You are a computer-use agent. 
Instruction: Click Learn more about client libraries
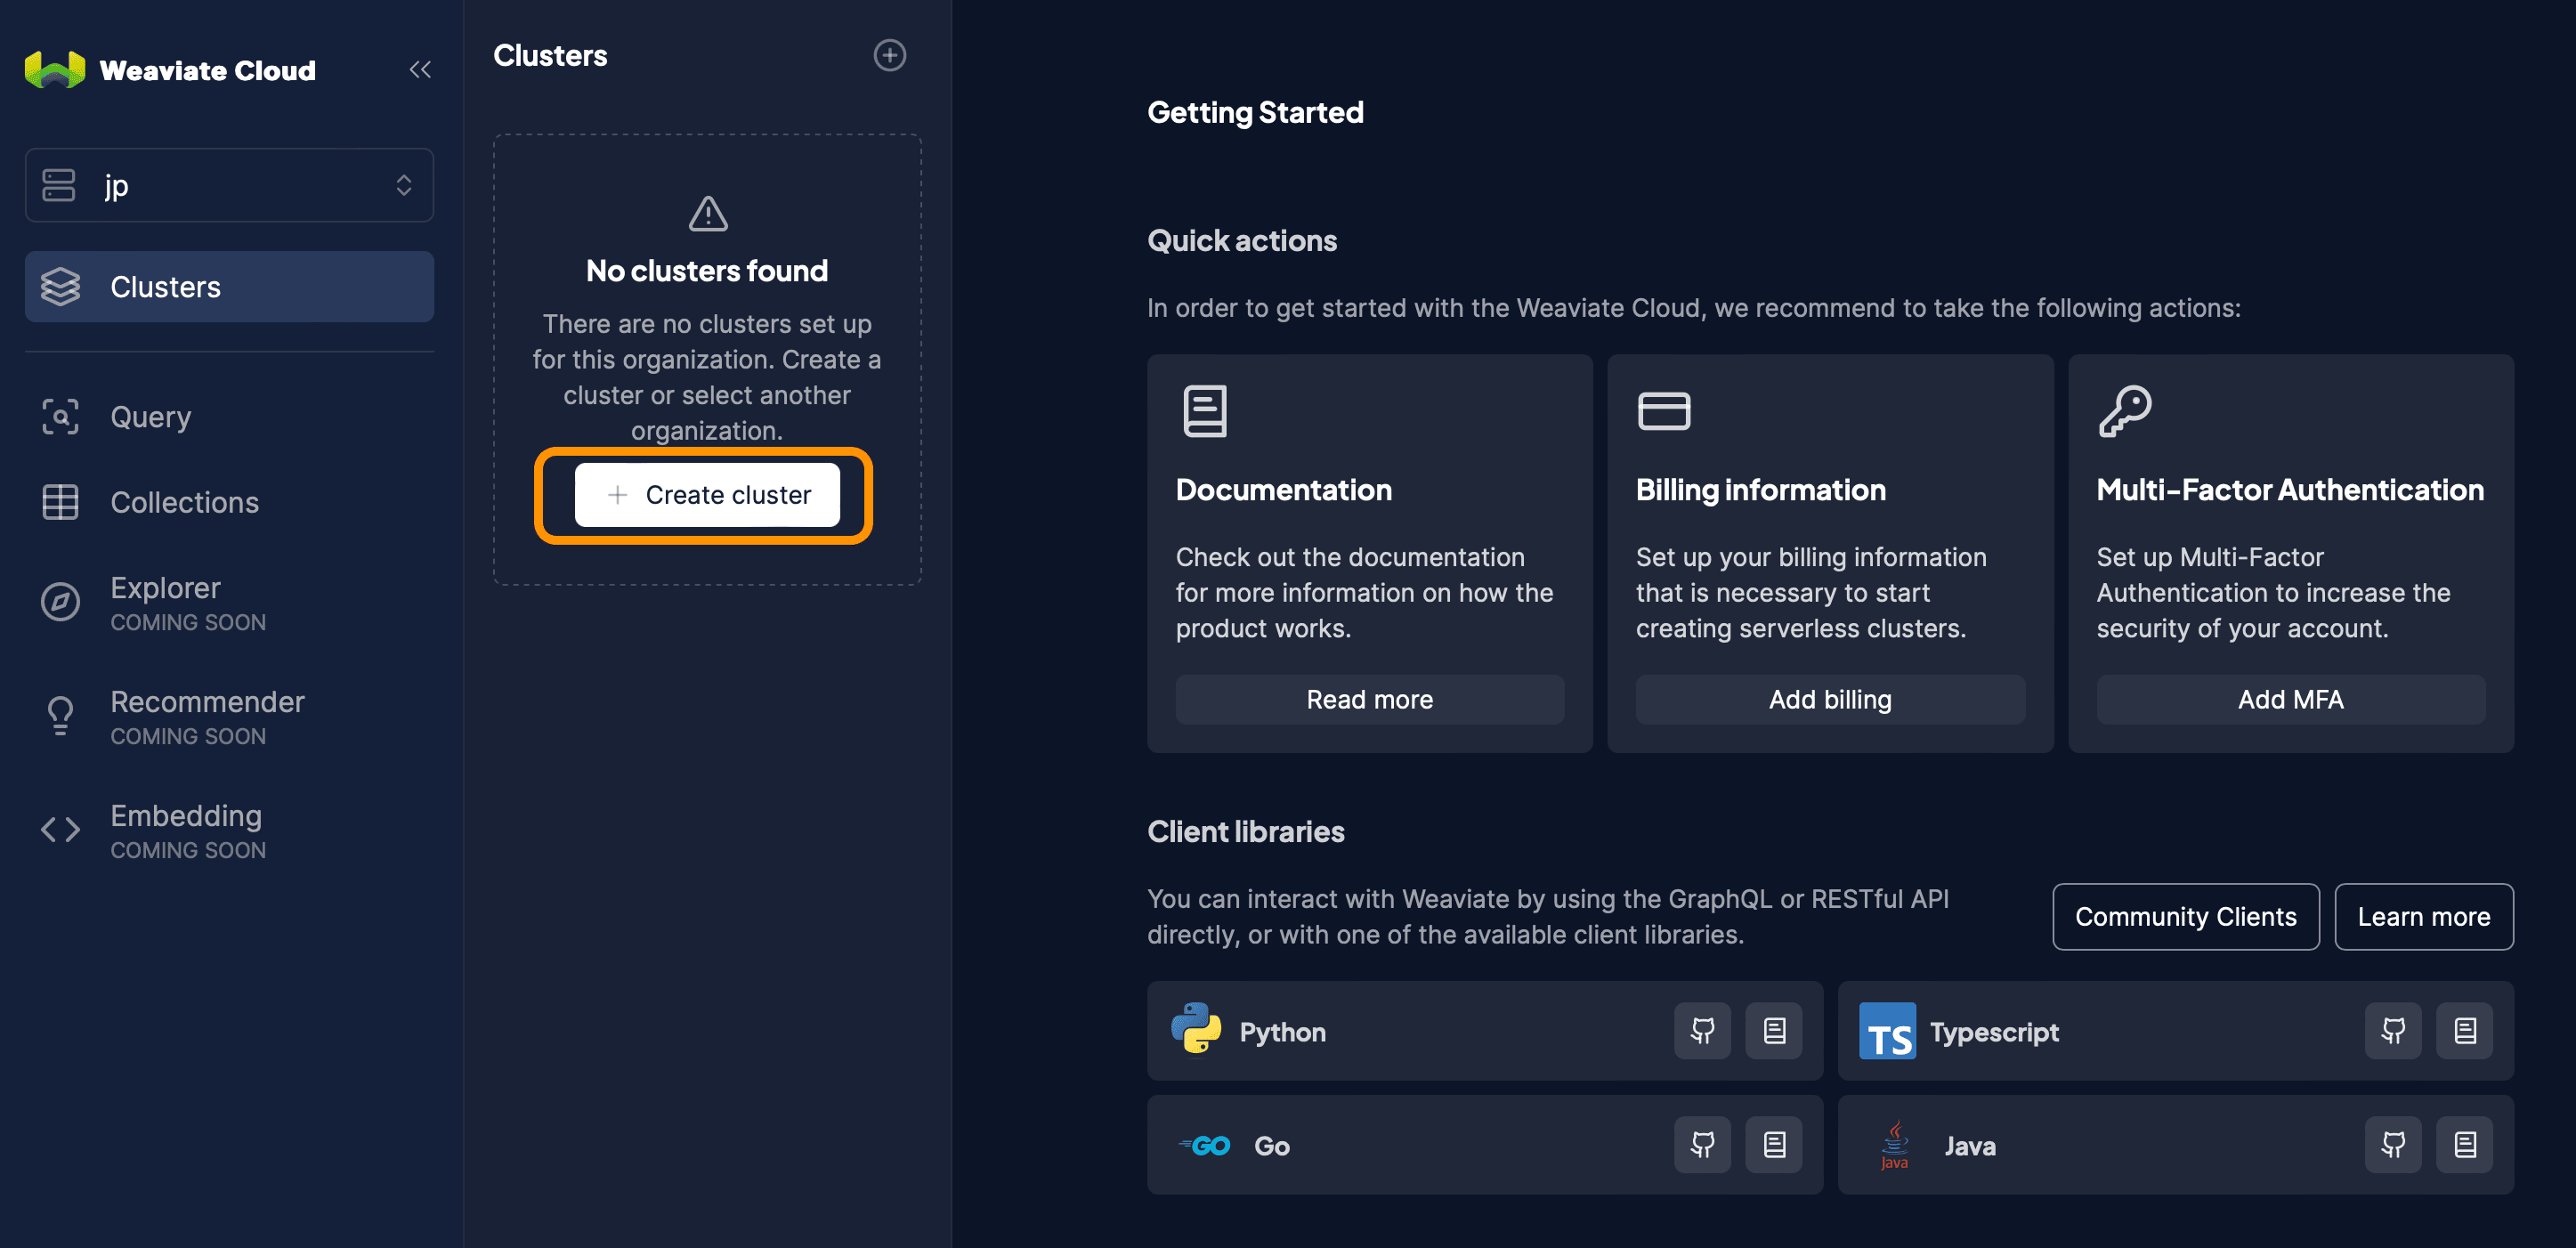coord(2423,917)
